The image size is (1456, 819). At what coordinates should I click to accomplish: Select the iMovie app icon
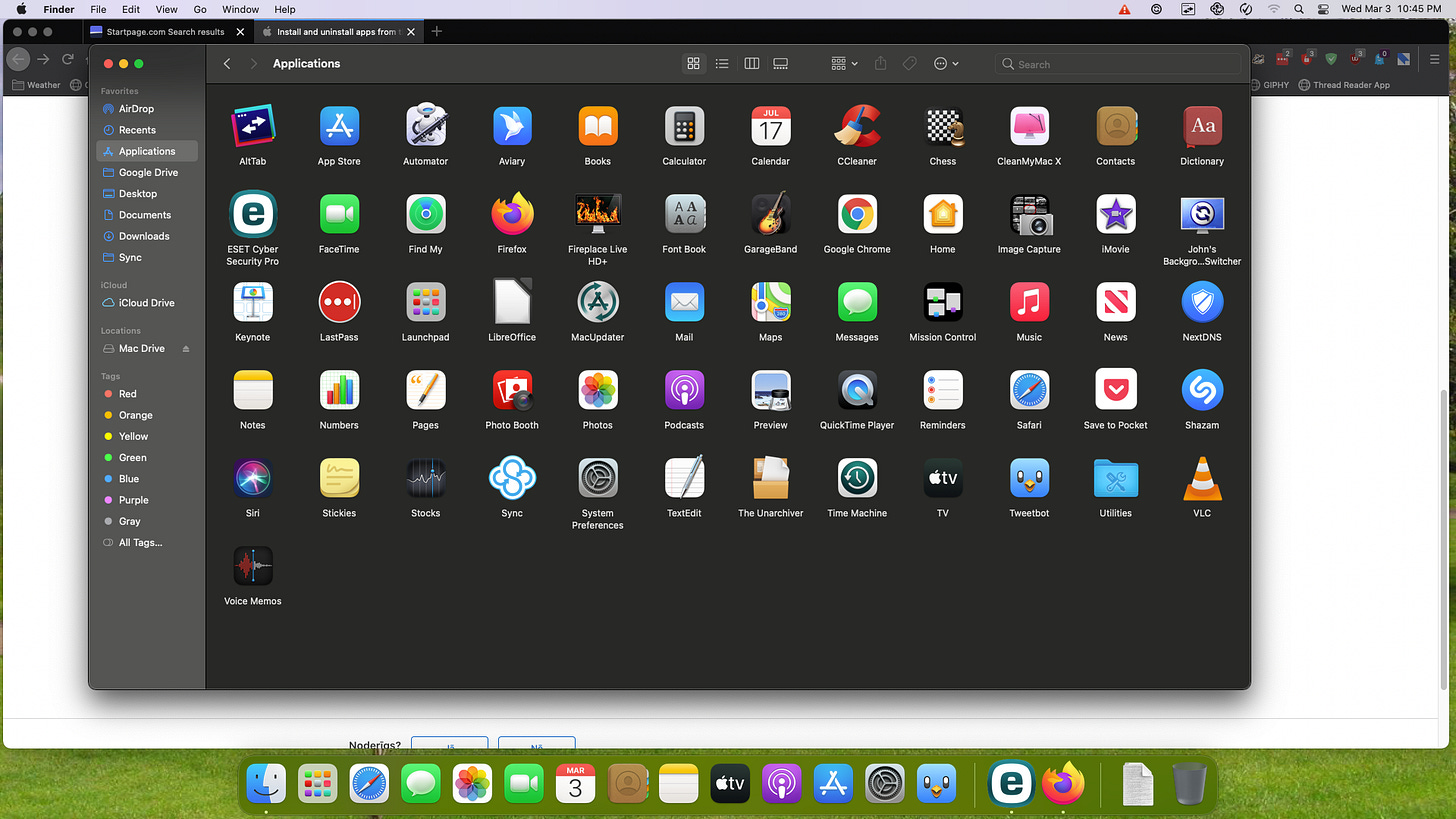click(x=1116, y=214)
